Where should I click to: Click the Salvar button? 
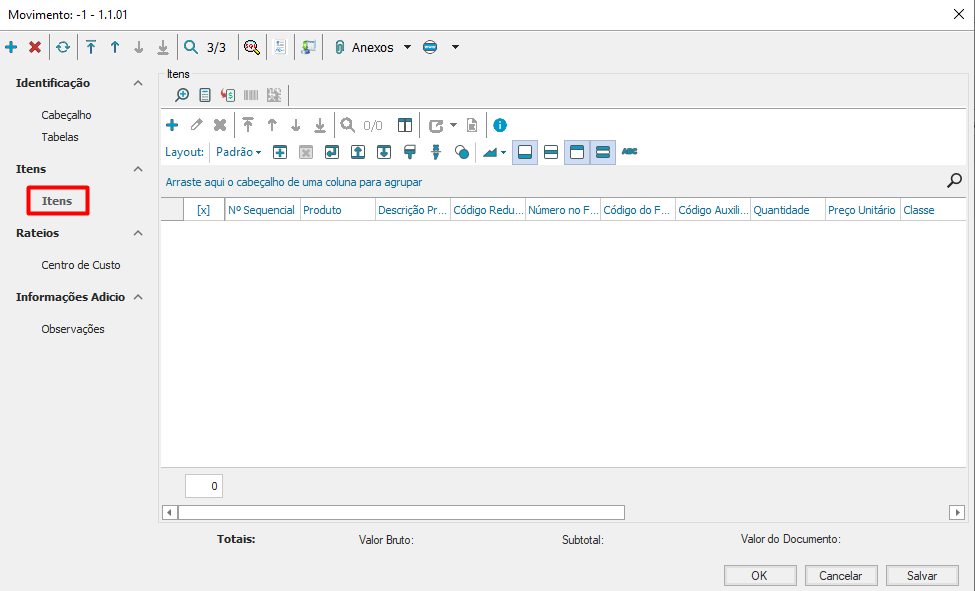tap(921, 575)
